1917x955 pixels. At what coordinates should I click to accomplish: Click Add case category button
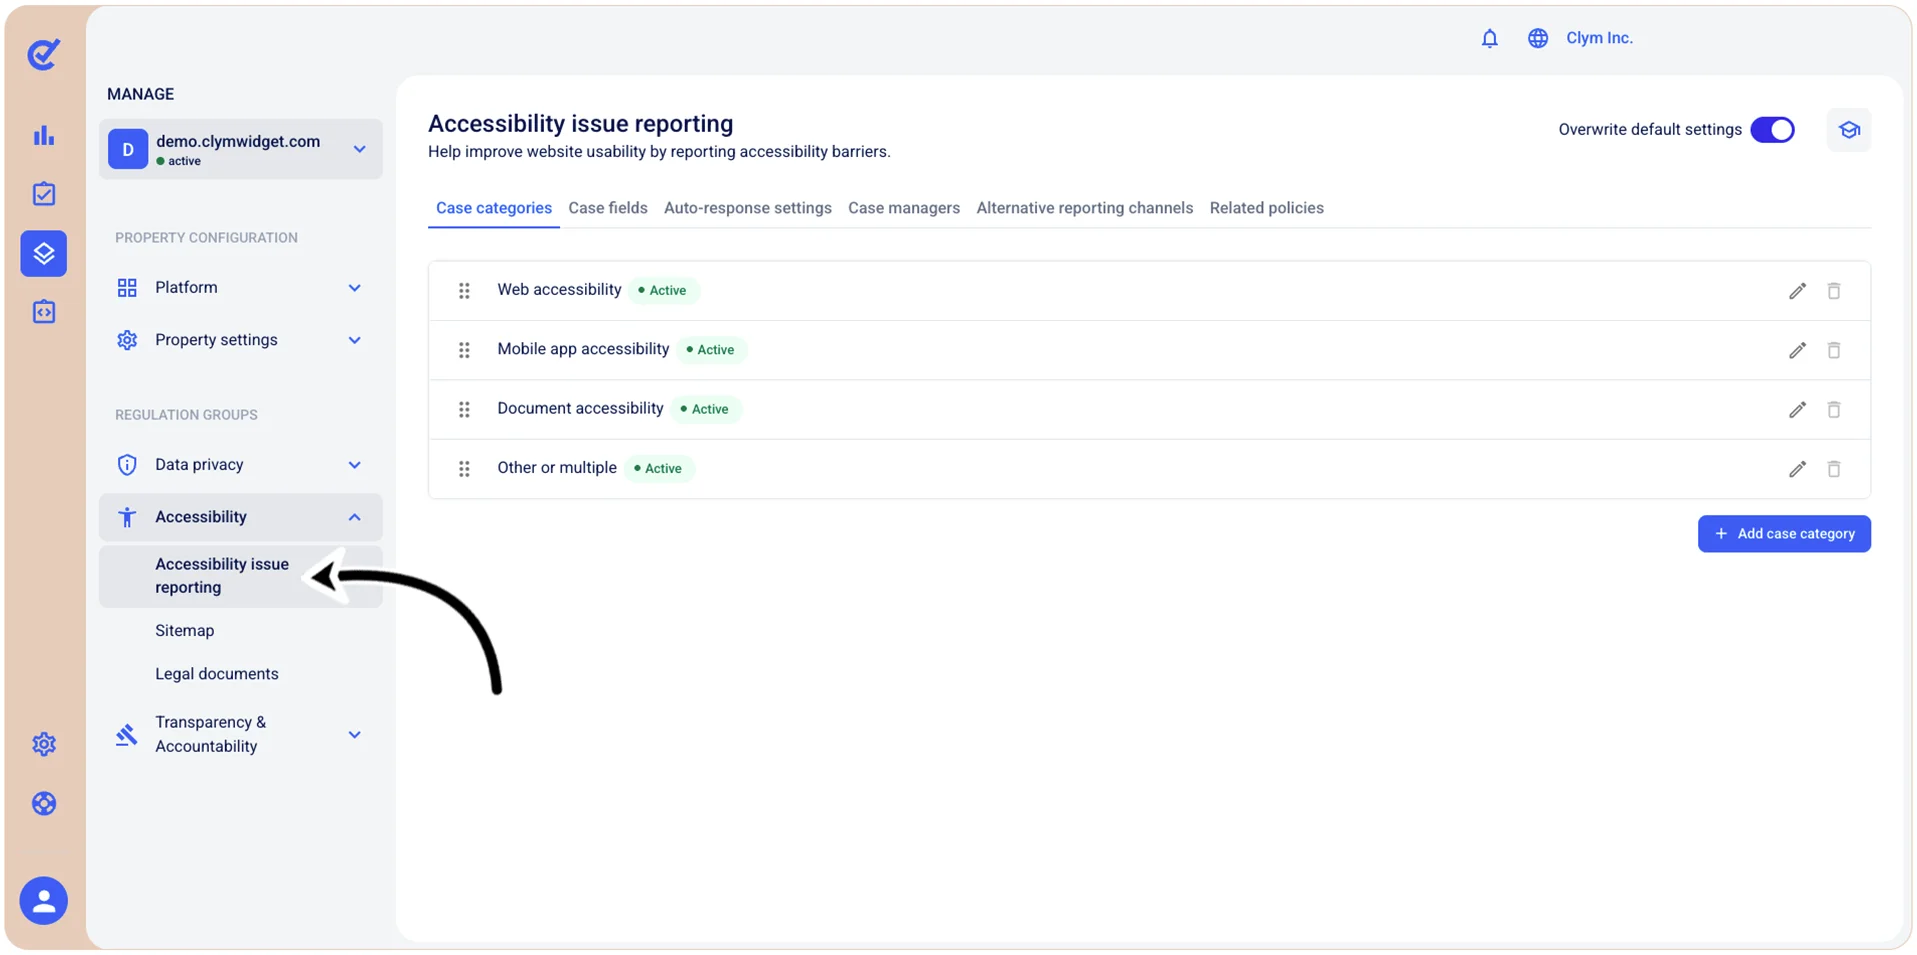click(1784, 534)
